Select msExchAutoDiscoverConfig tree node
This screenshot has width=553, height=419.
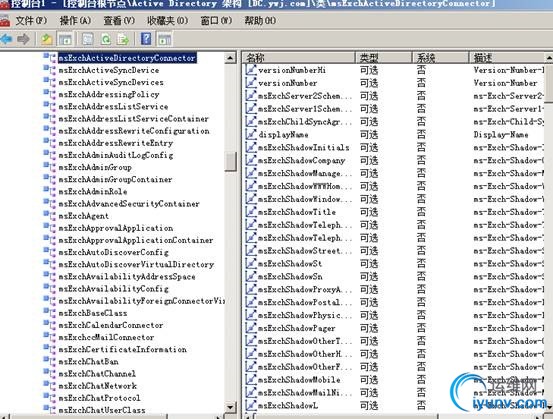pos(113,252)
